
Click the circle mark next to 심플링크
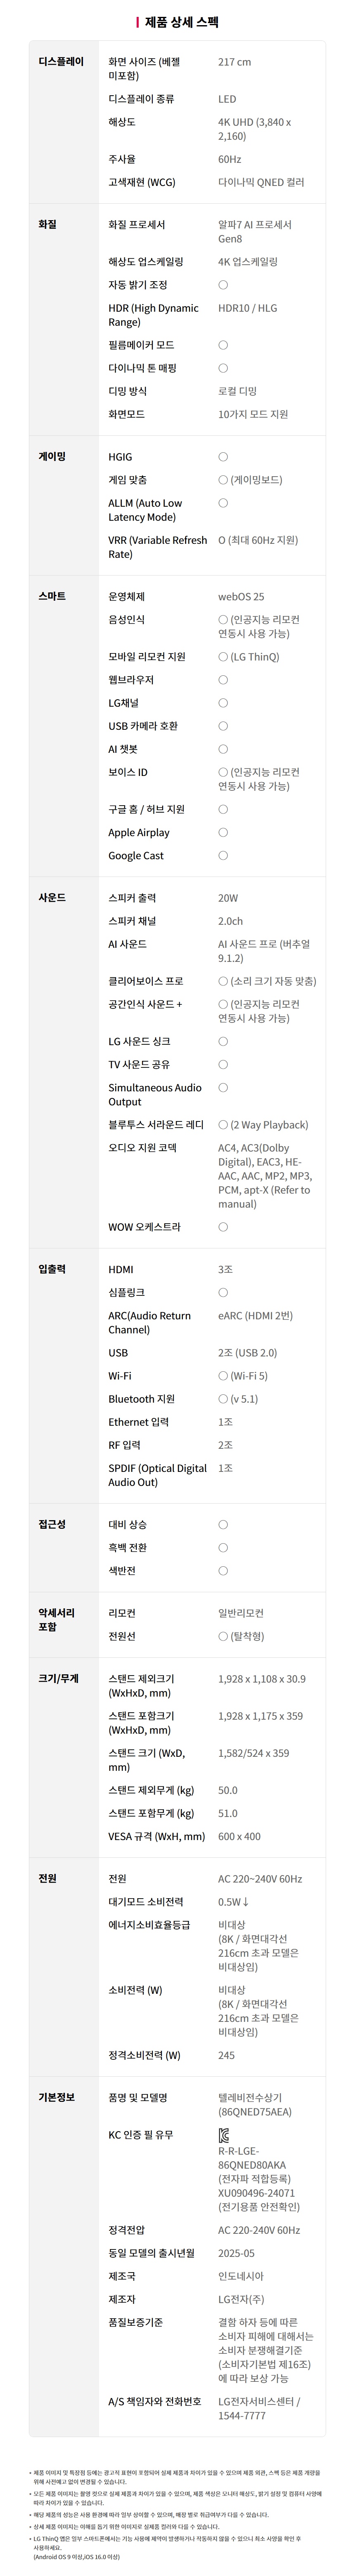click(x=223, y=1293)
